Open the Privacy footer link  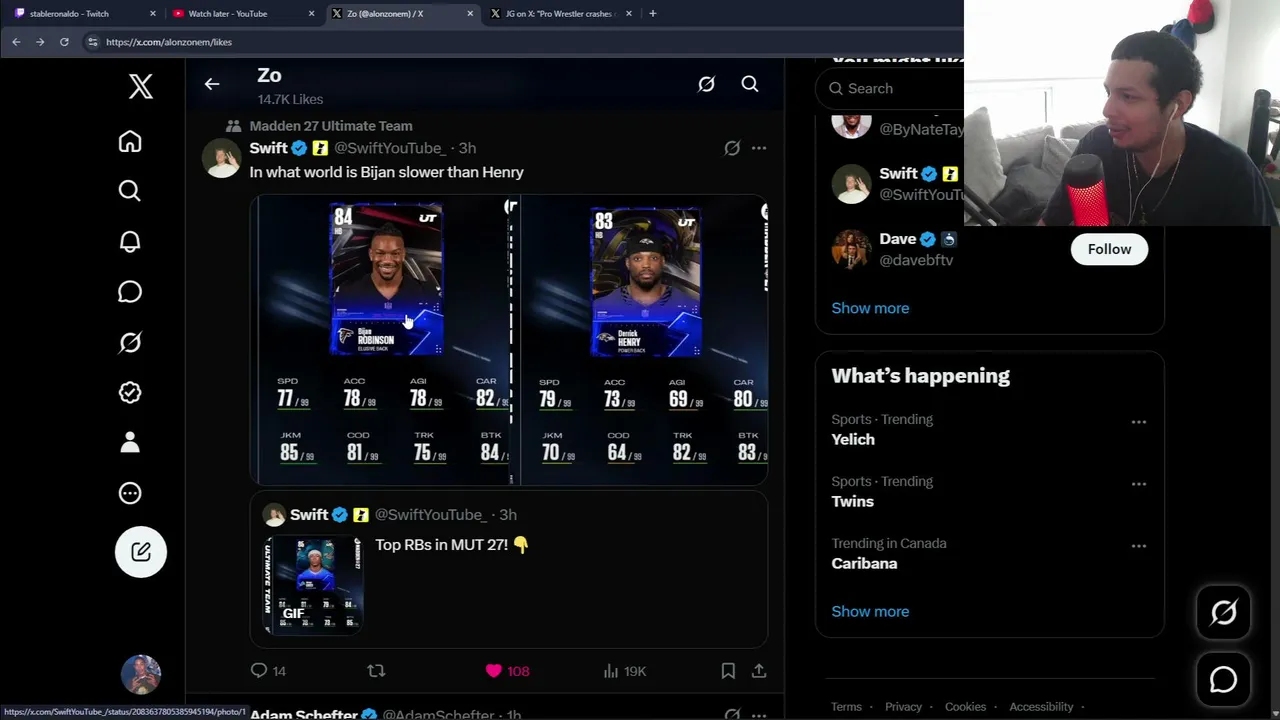click(x=903, y=707)
